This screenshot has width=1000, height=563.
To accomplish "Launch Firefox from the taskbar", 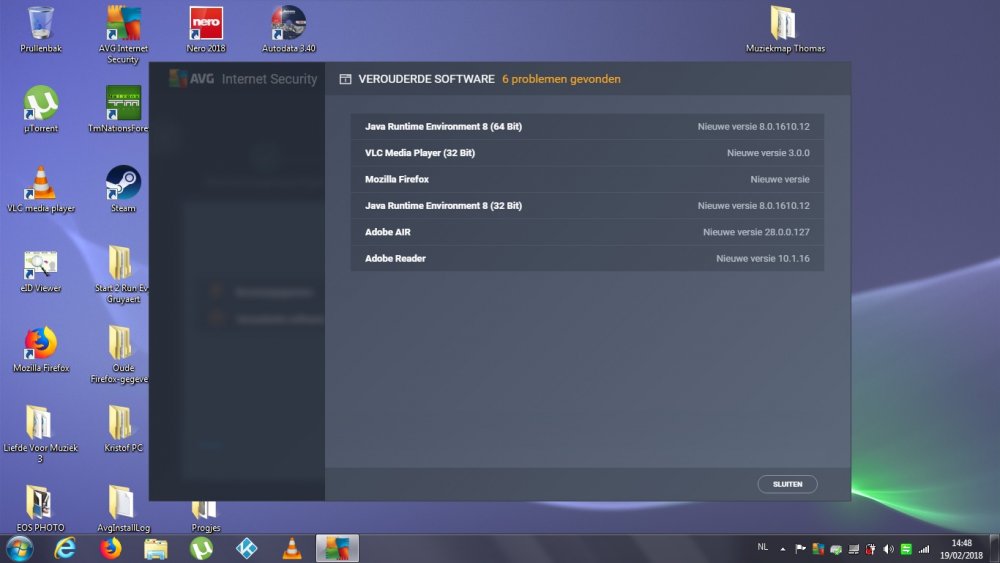I will pyautogui.click(x=110, y=548).
